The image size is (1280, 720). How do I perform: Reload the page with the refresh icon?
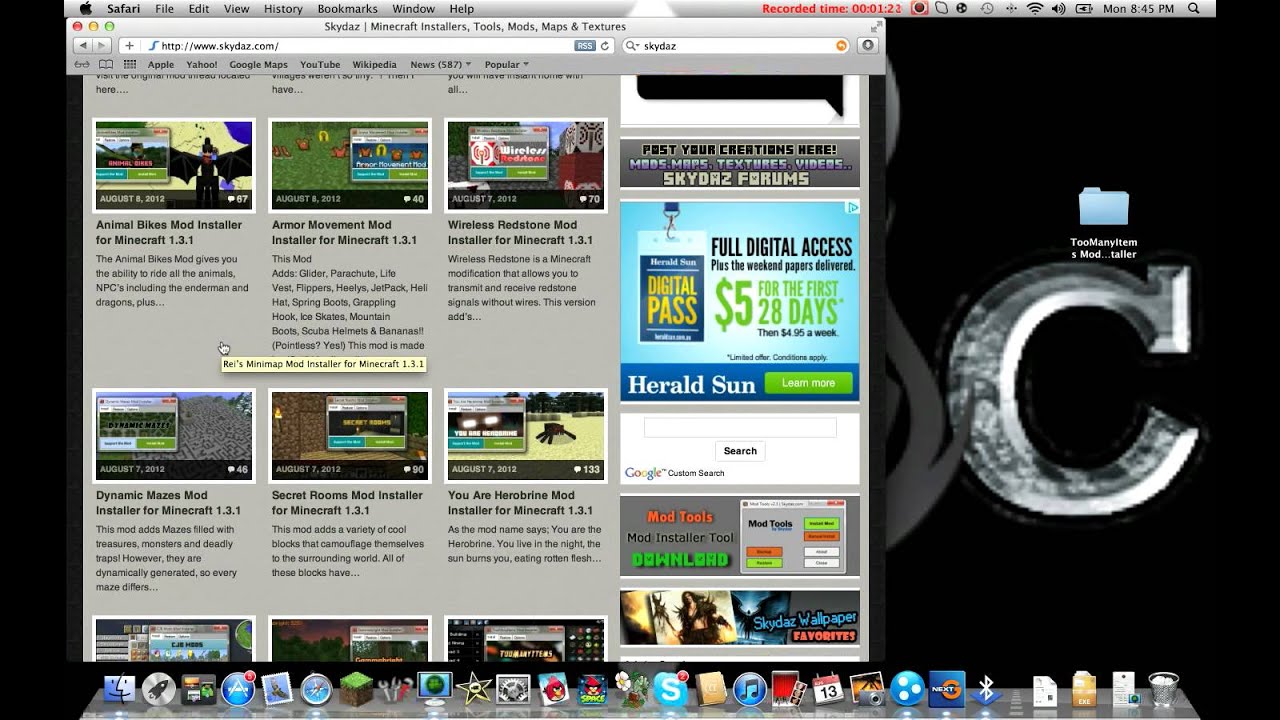pyautogui.click(x=604, y=46)
